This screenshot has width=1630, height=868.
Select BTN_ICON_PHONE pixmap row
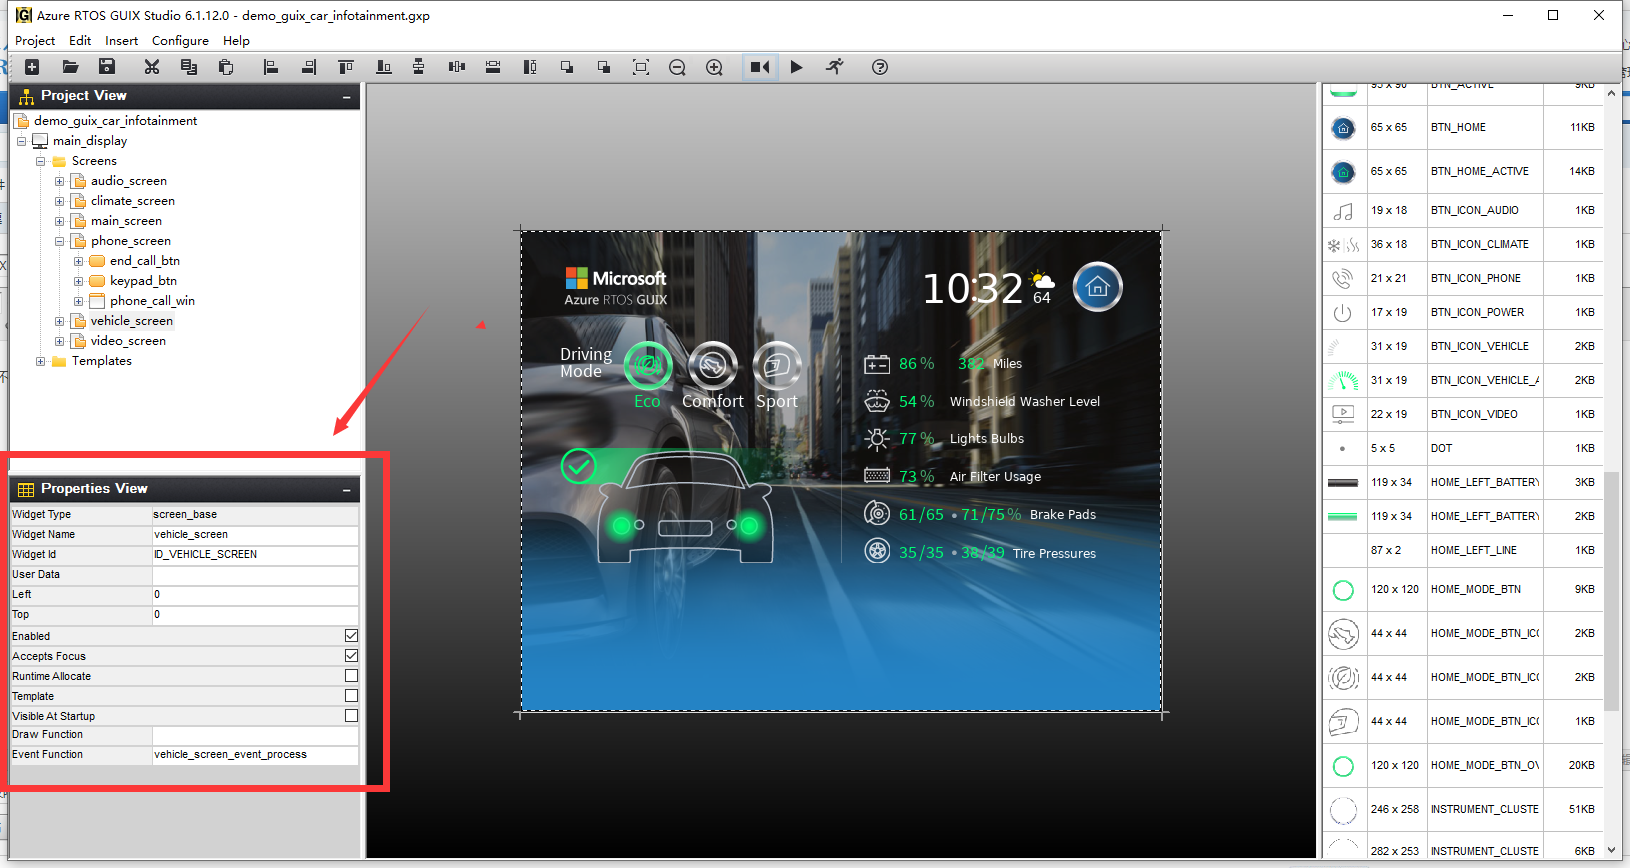[x=1463, y=278]
